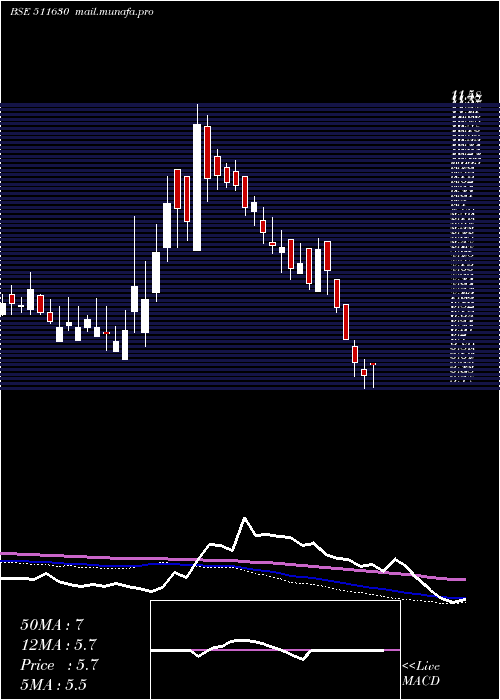
Task: Click the 'Price : 5.7' value
Action: (59, 665)
